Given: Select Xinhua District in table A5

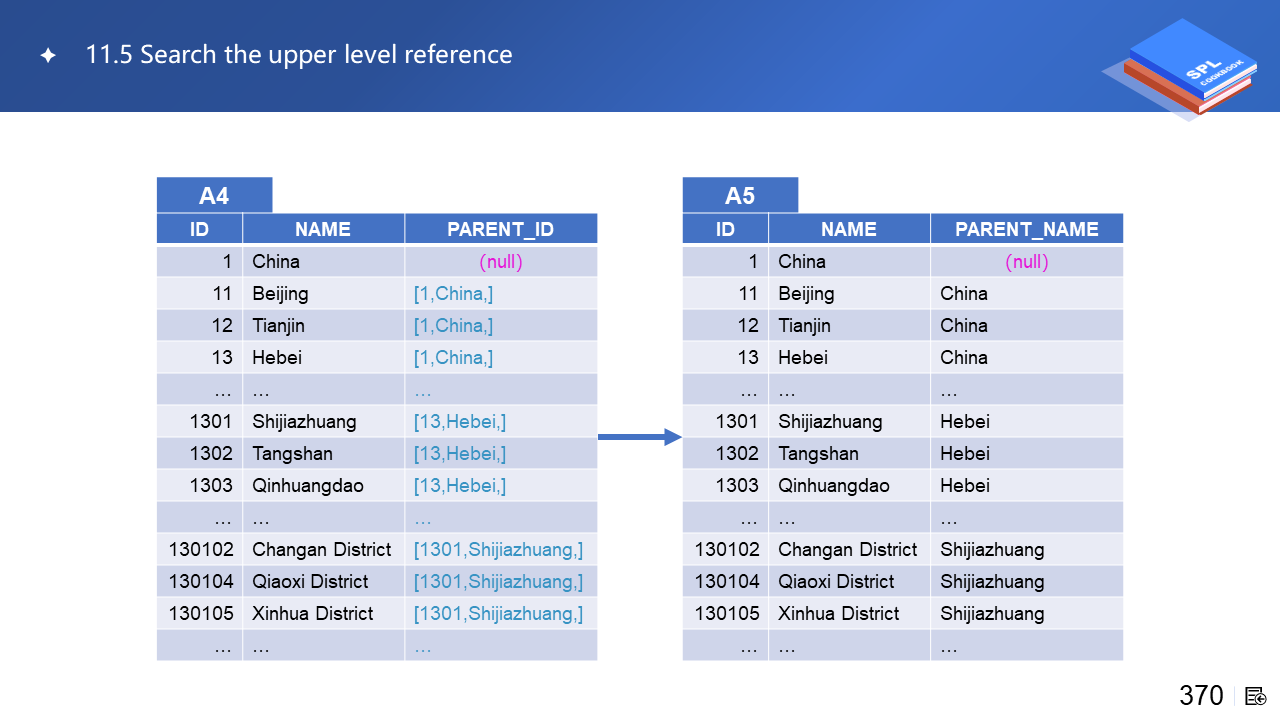Looking at the screenshot, I should tap(838, 614).
